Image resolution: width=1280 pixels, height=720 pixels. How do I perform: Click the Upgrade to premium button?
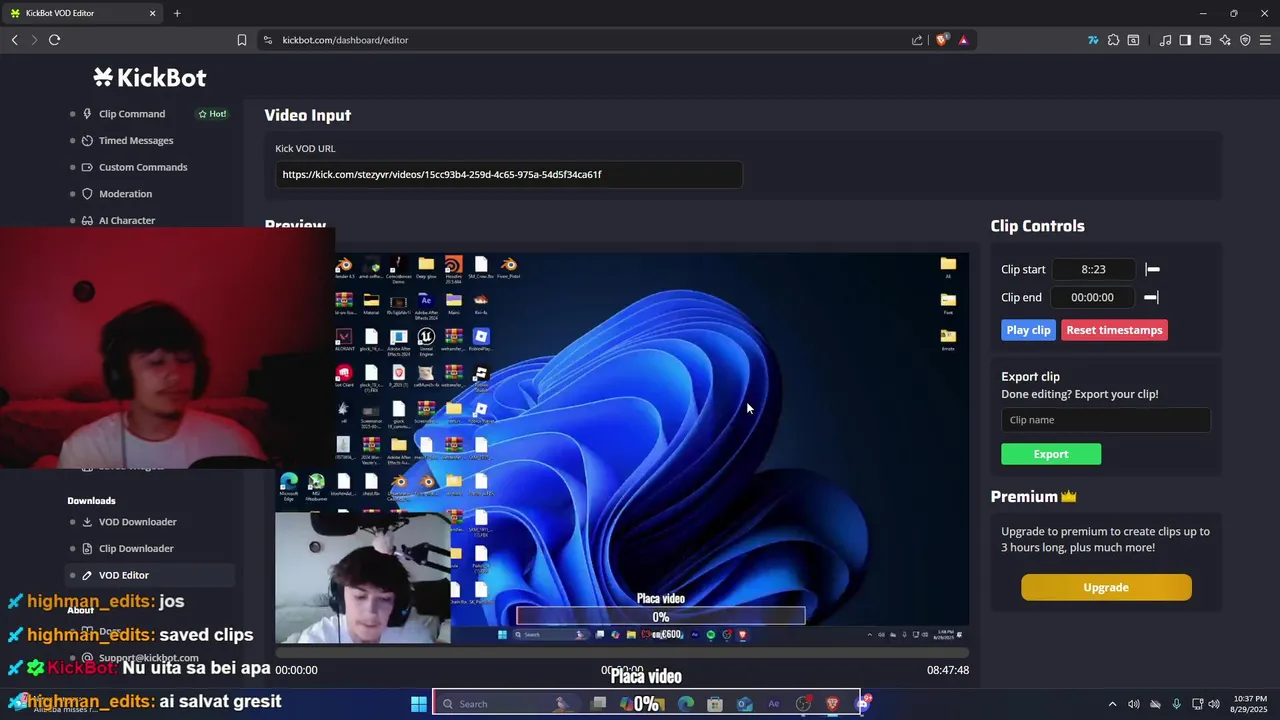tap(1106, 588)
